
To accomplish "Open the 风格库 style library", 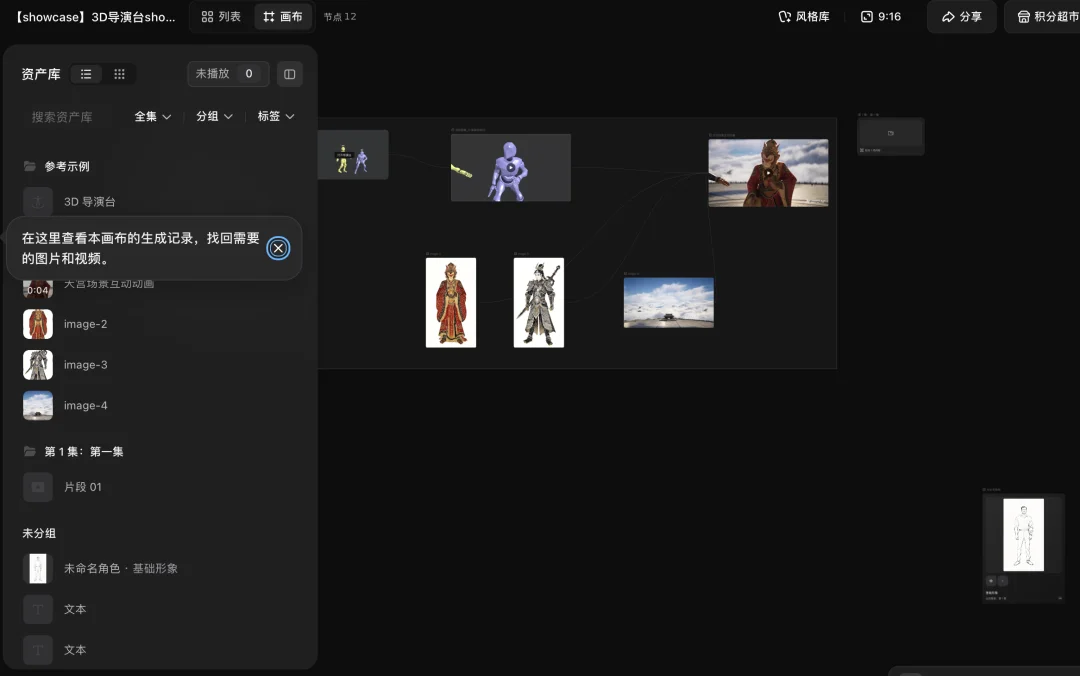I will coord(804,17).
